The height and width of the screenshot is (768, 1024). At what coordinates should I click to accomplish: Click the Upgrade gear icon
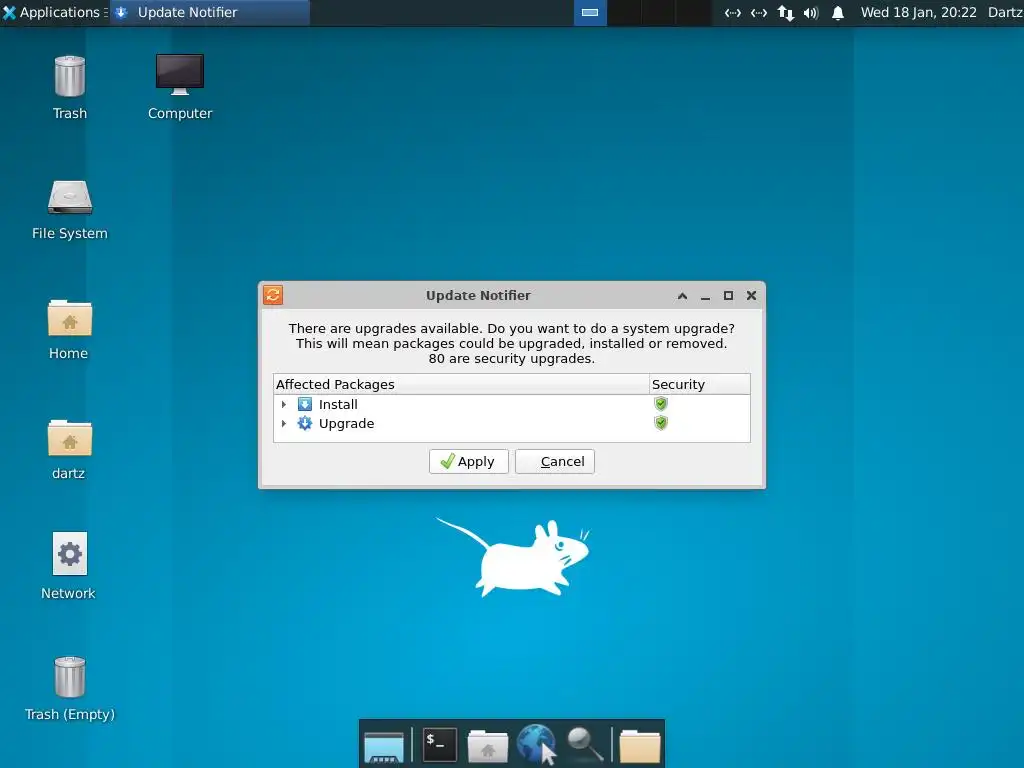[x=305, y=423]
